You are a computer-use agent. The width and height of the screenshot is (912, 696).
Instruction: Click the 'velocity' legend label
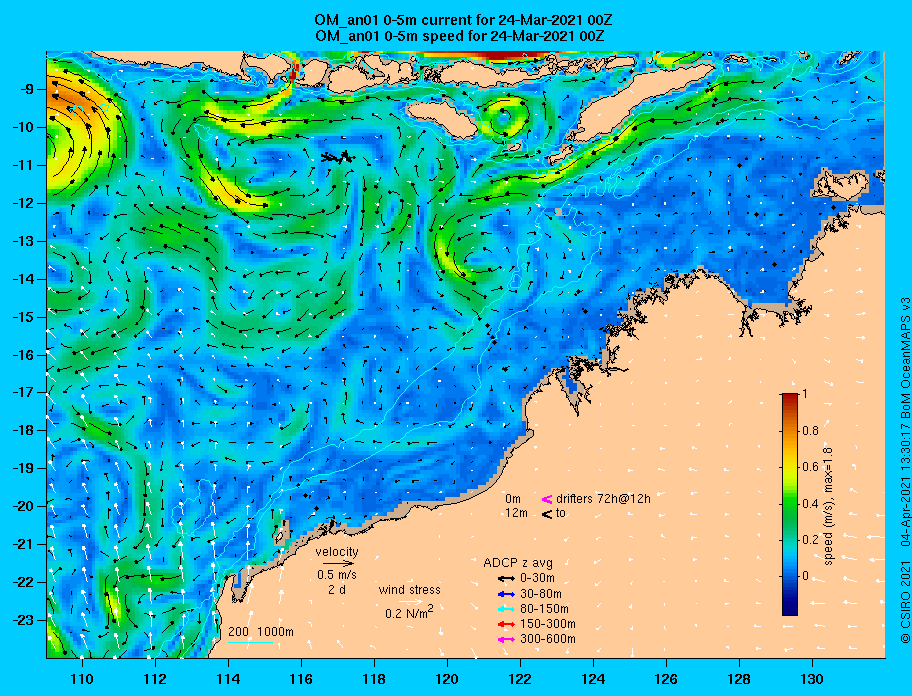coord(337,551)
